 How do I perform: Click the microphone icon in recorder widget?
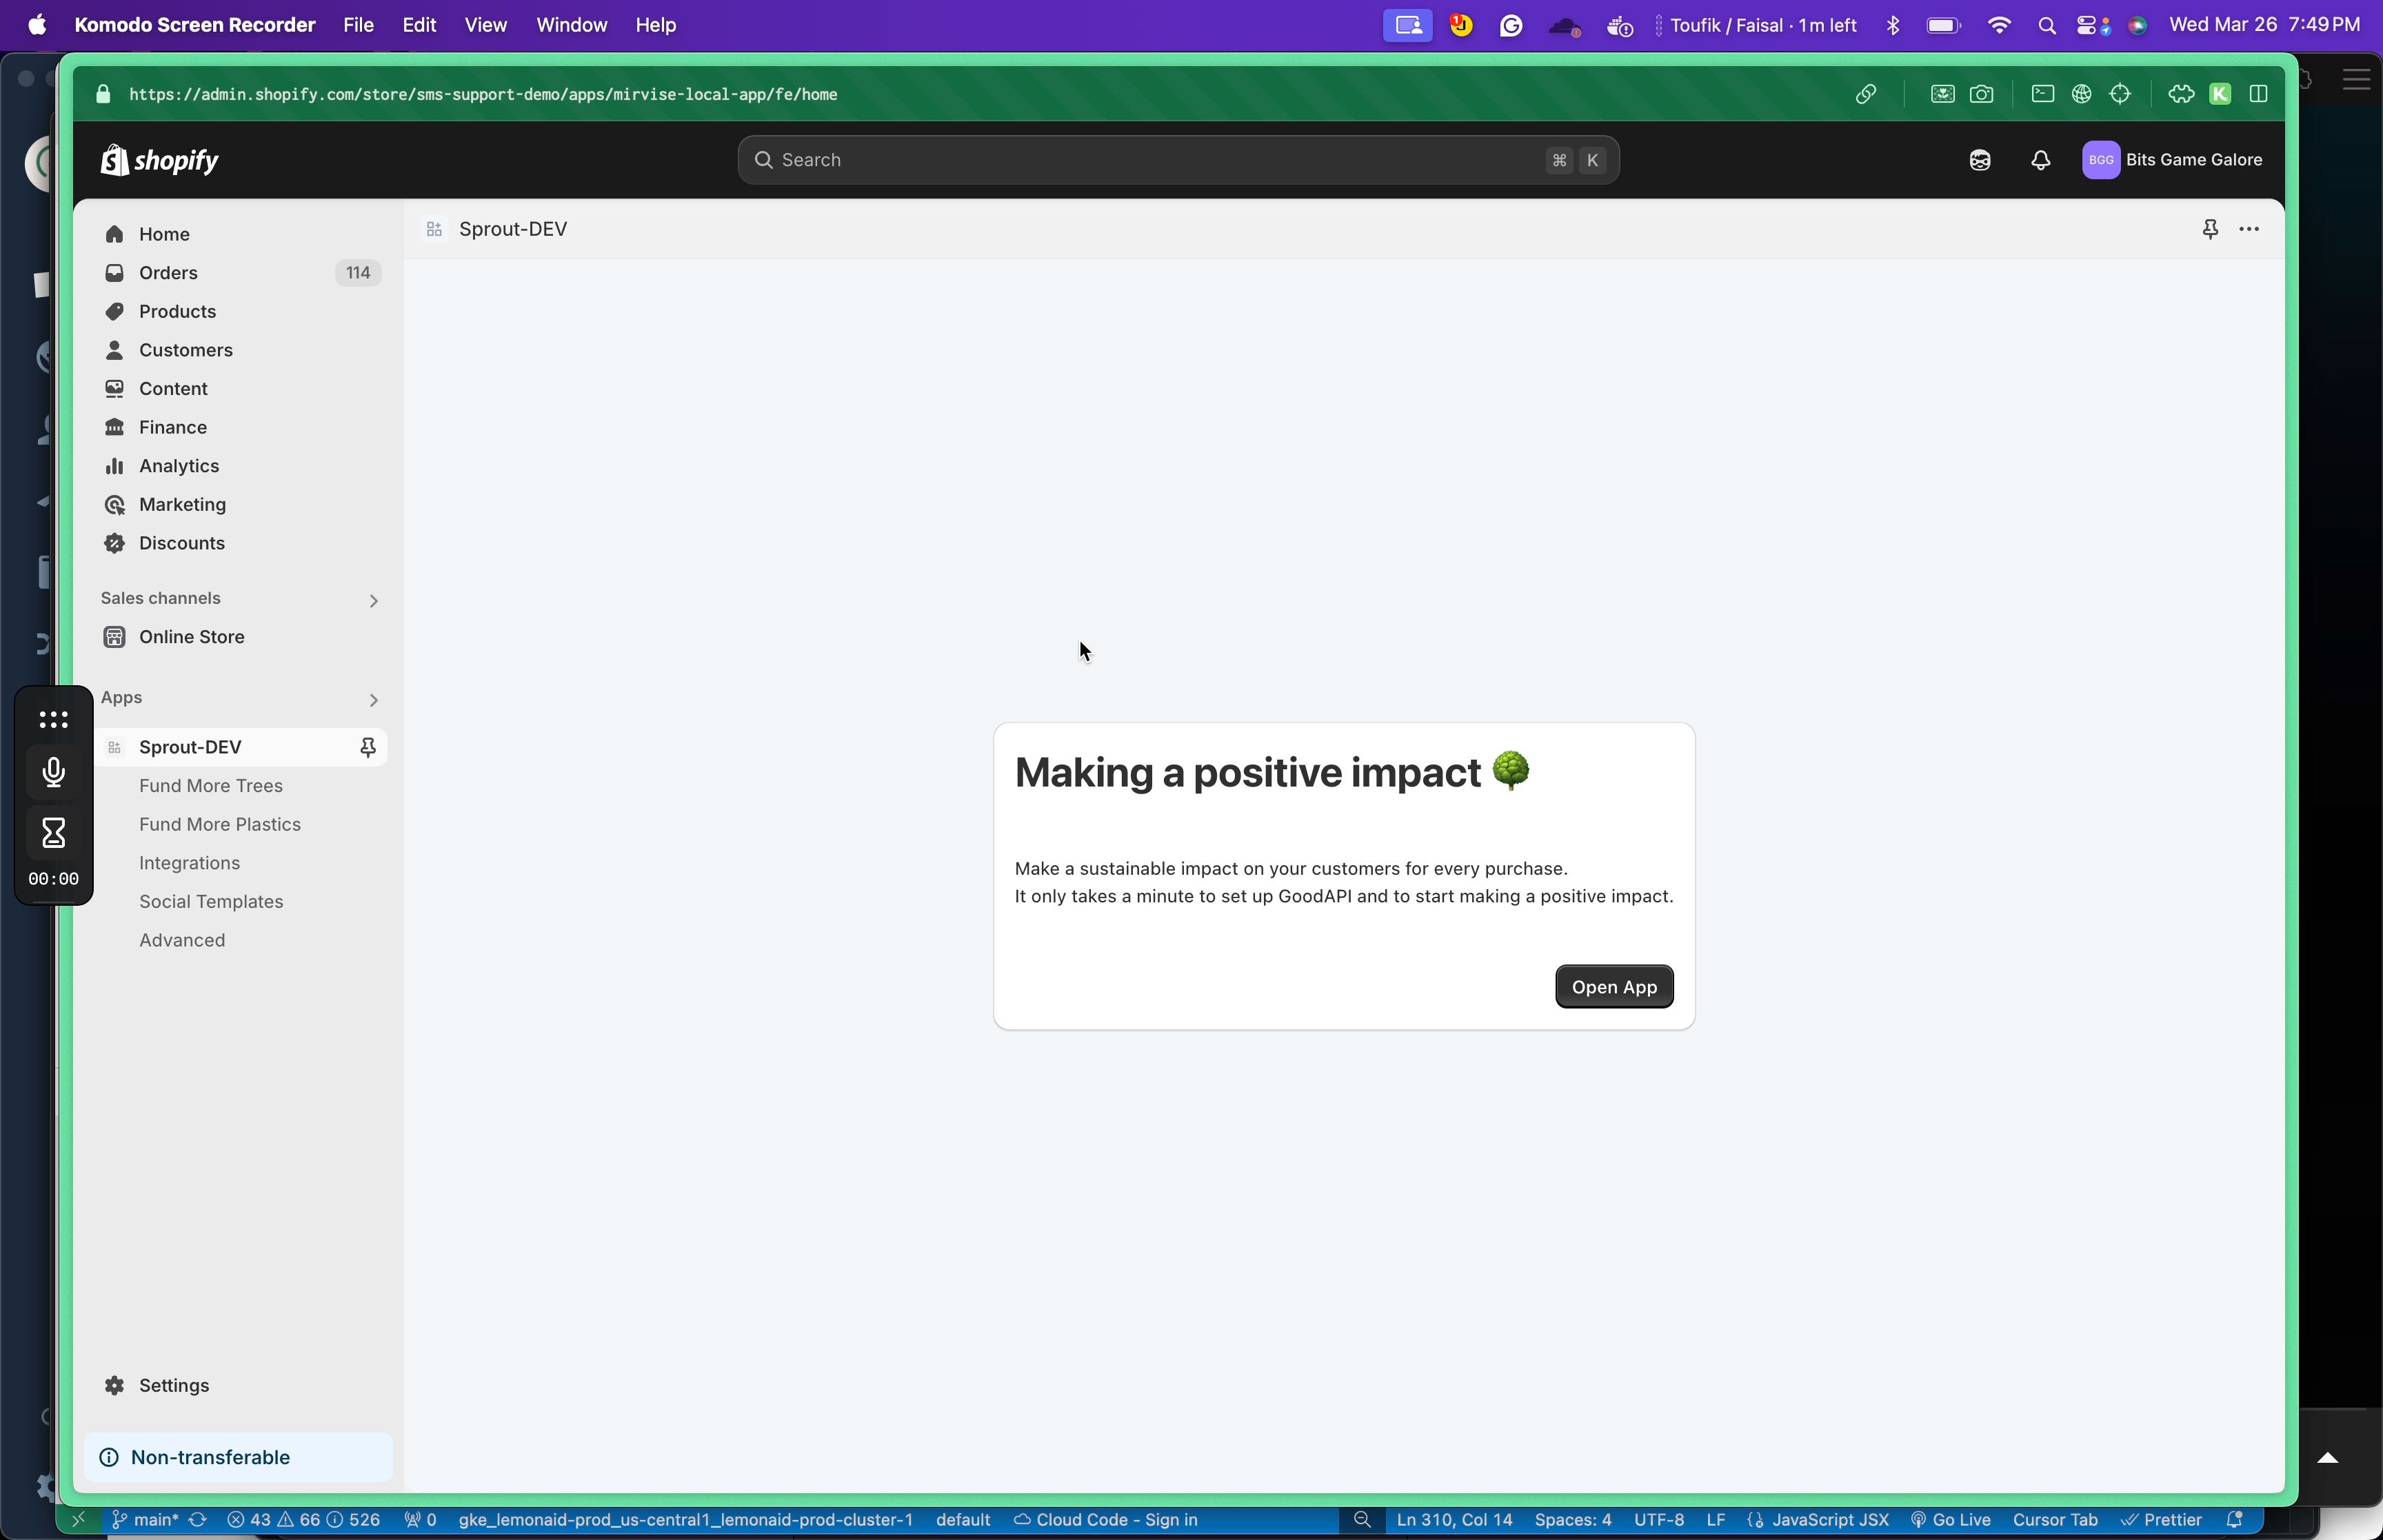pyautogui.click(x=54, y=772)
